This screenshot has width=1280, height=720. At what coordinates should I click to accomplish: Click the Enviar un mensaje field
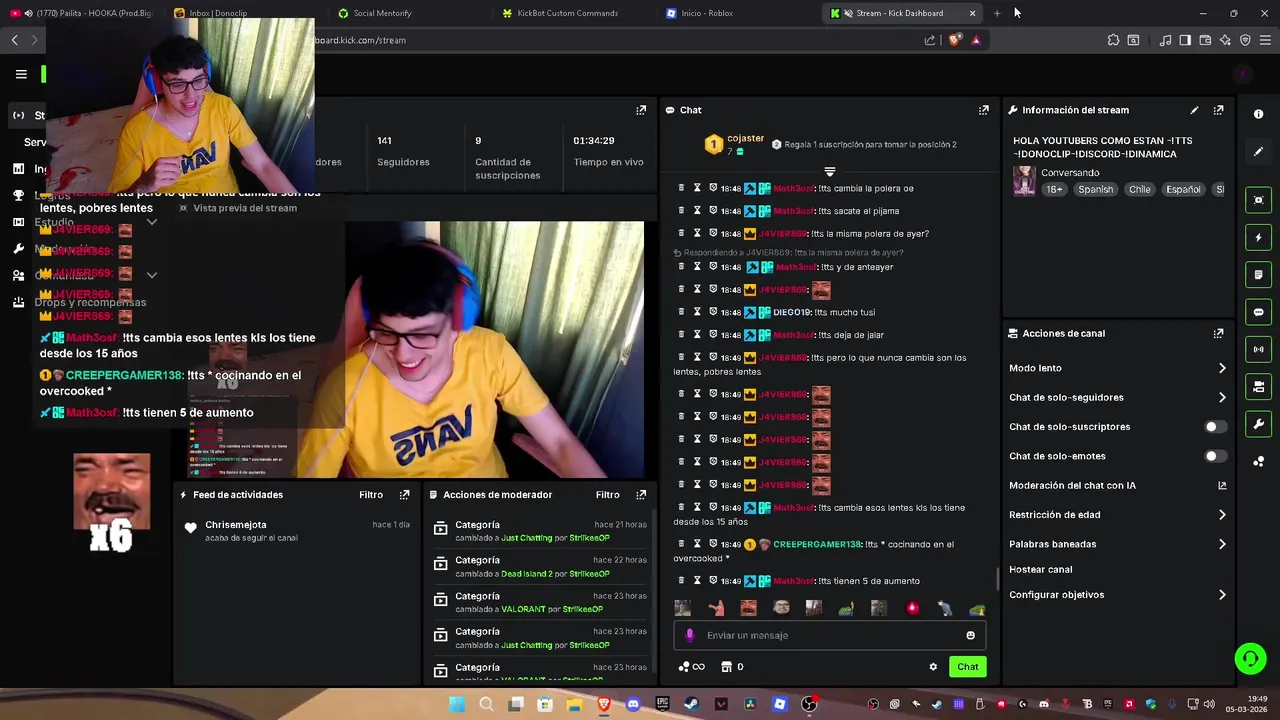tap(830, 636)
